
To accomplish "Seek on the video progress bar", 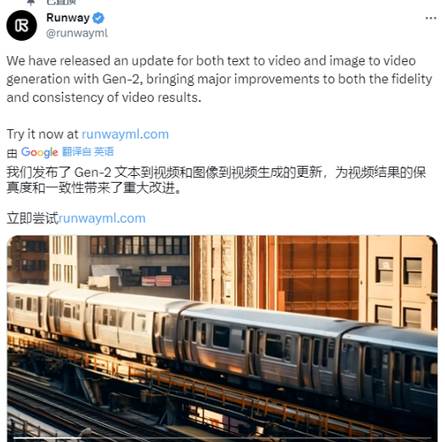I will (x=222, y=438).
